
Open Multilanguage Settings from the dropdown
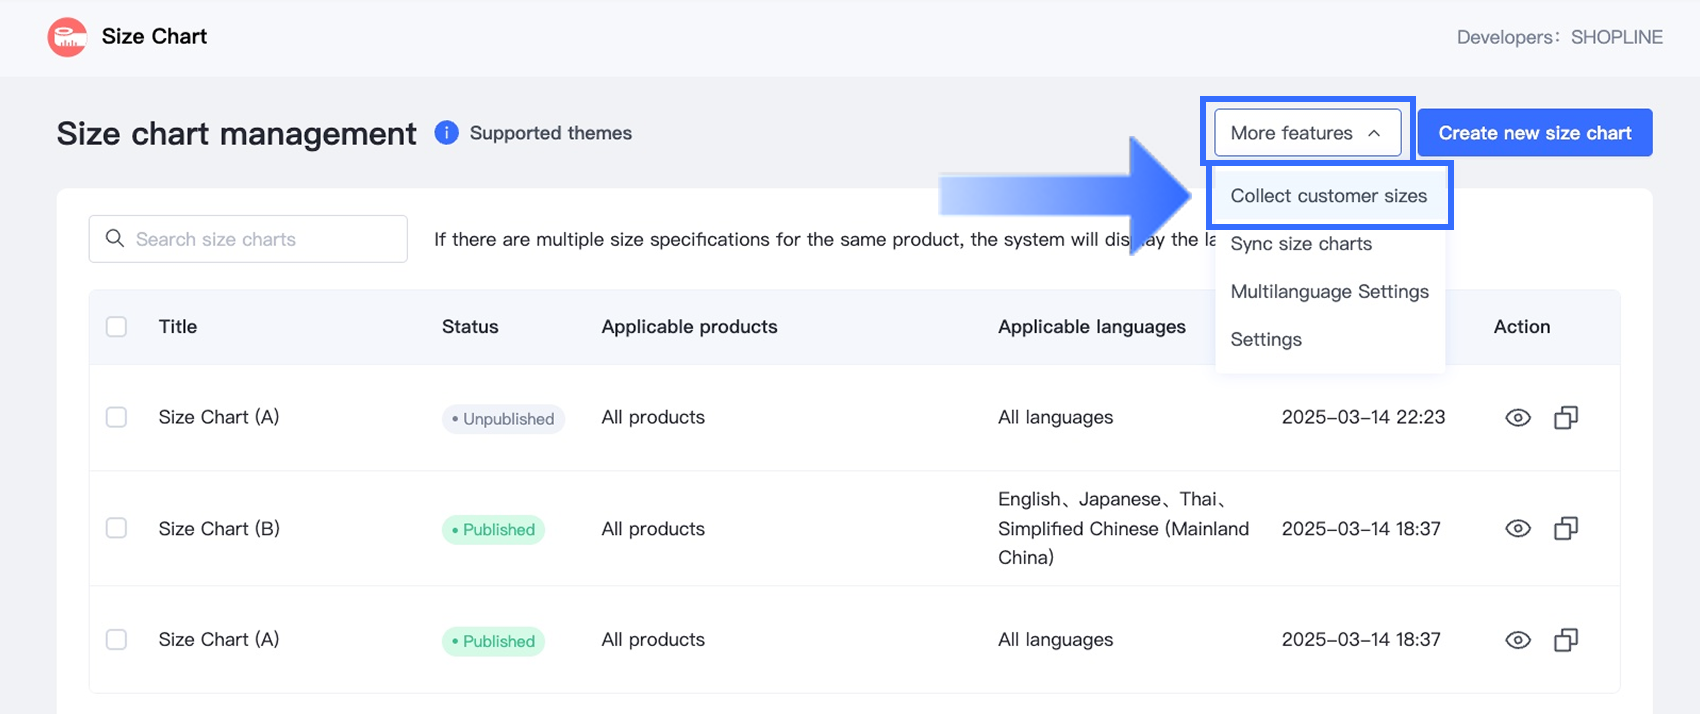coord(1329,292)
